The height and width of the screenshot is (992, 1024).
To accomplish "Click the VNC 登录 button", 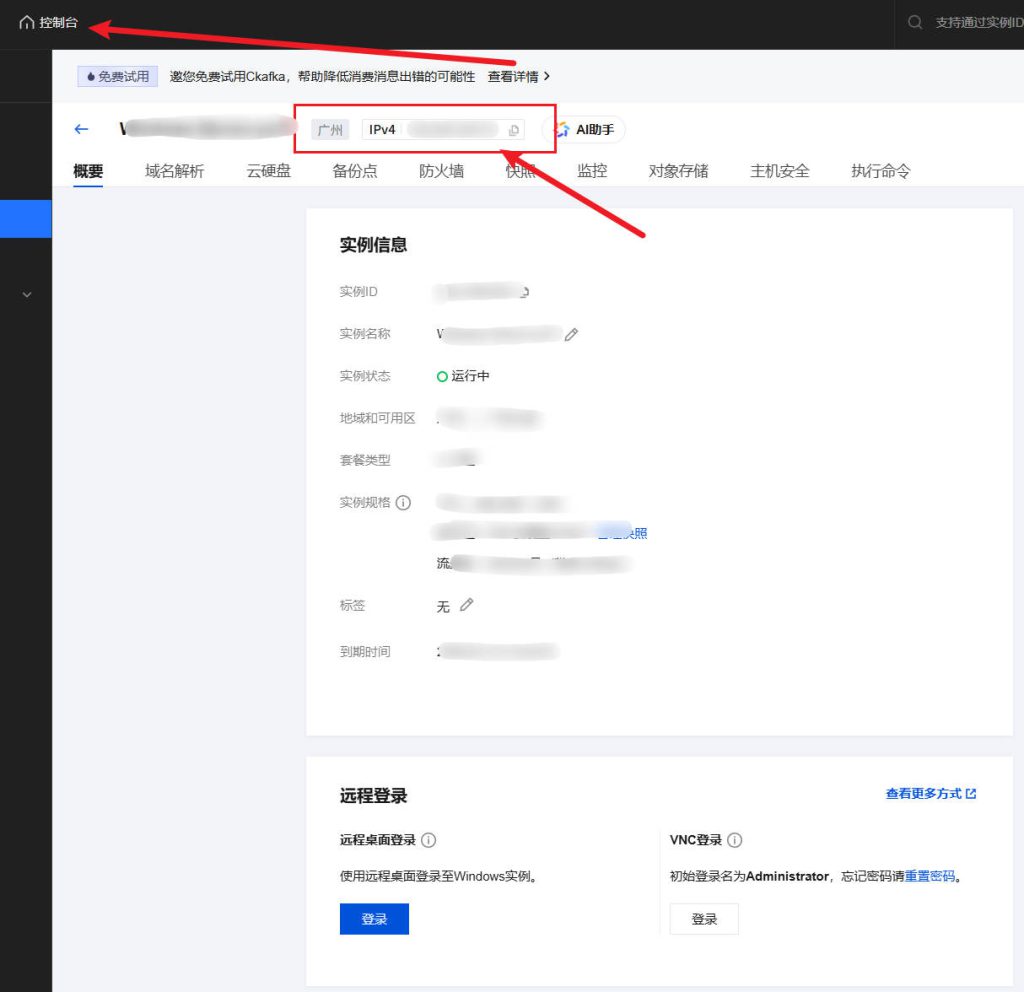I will [704, 919].
